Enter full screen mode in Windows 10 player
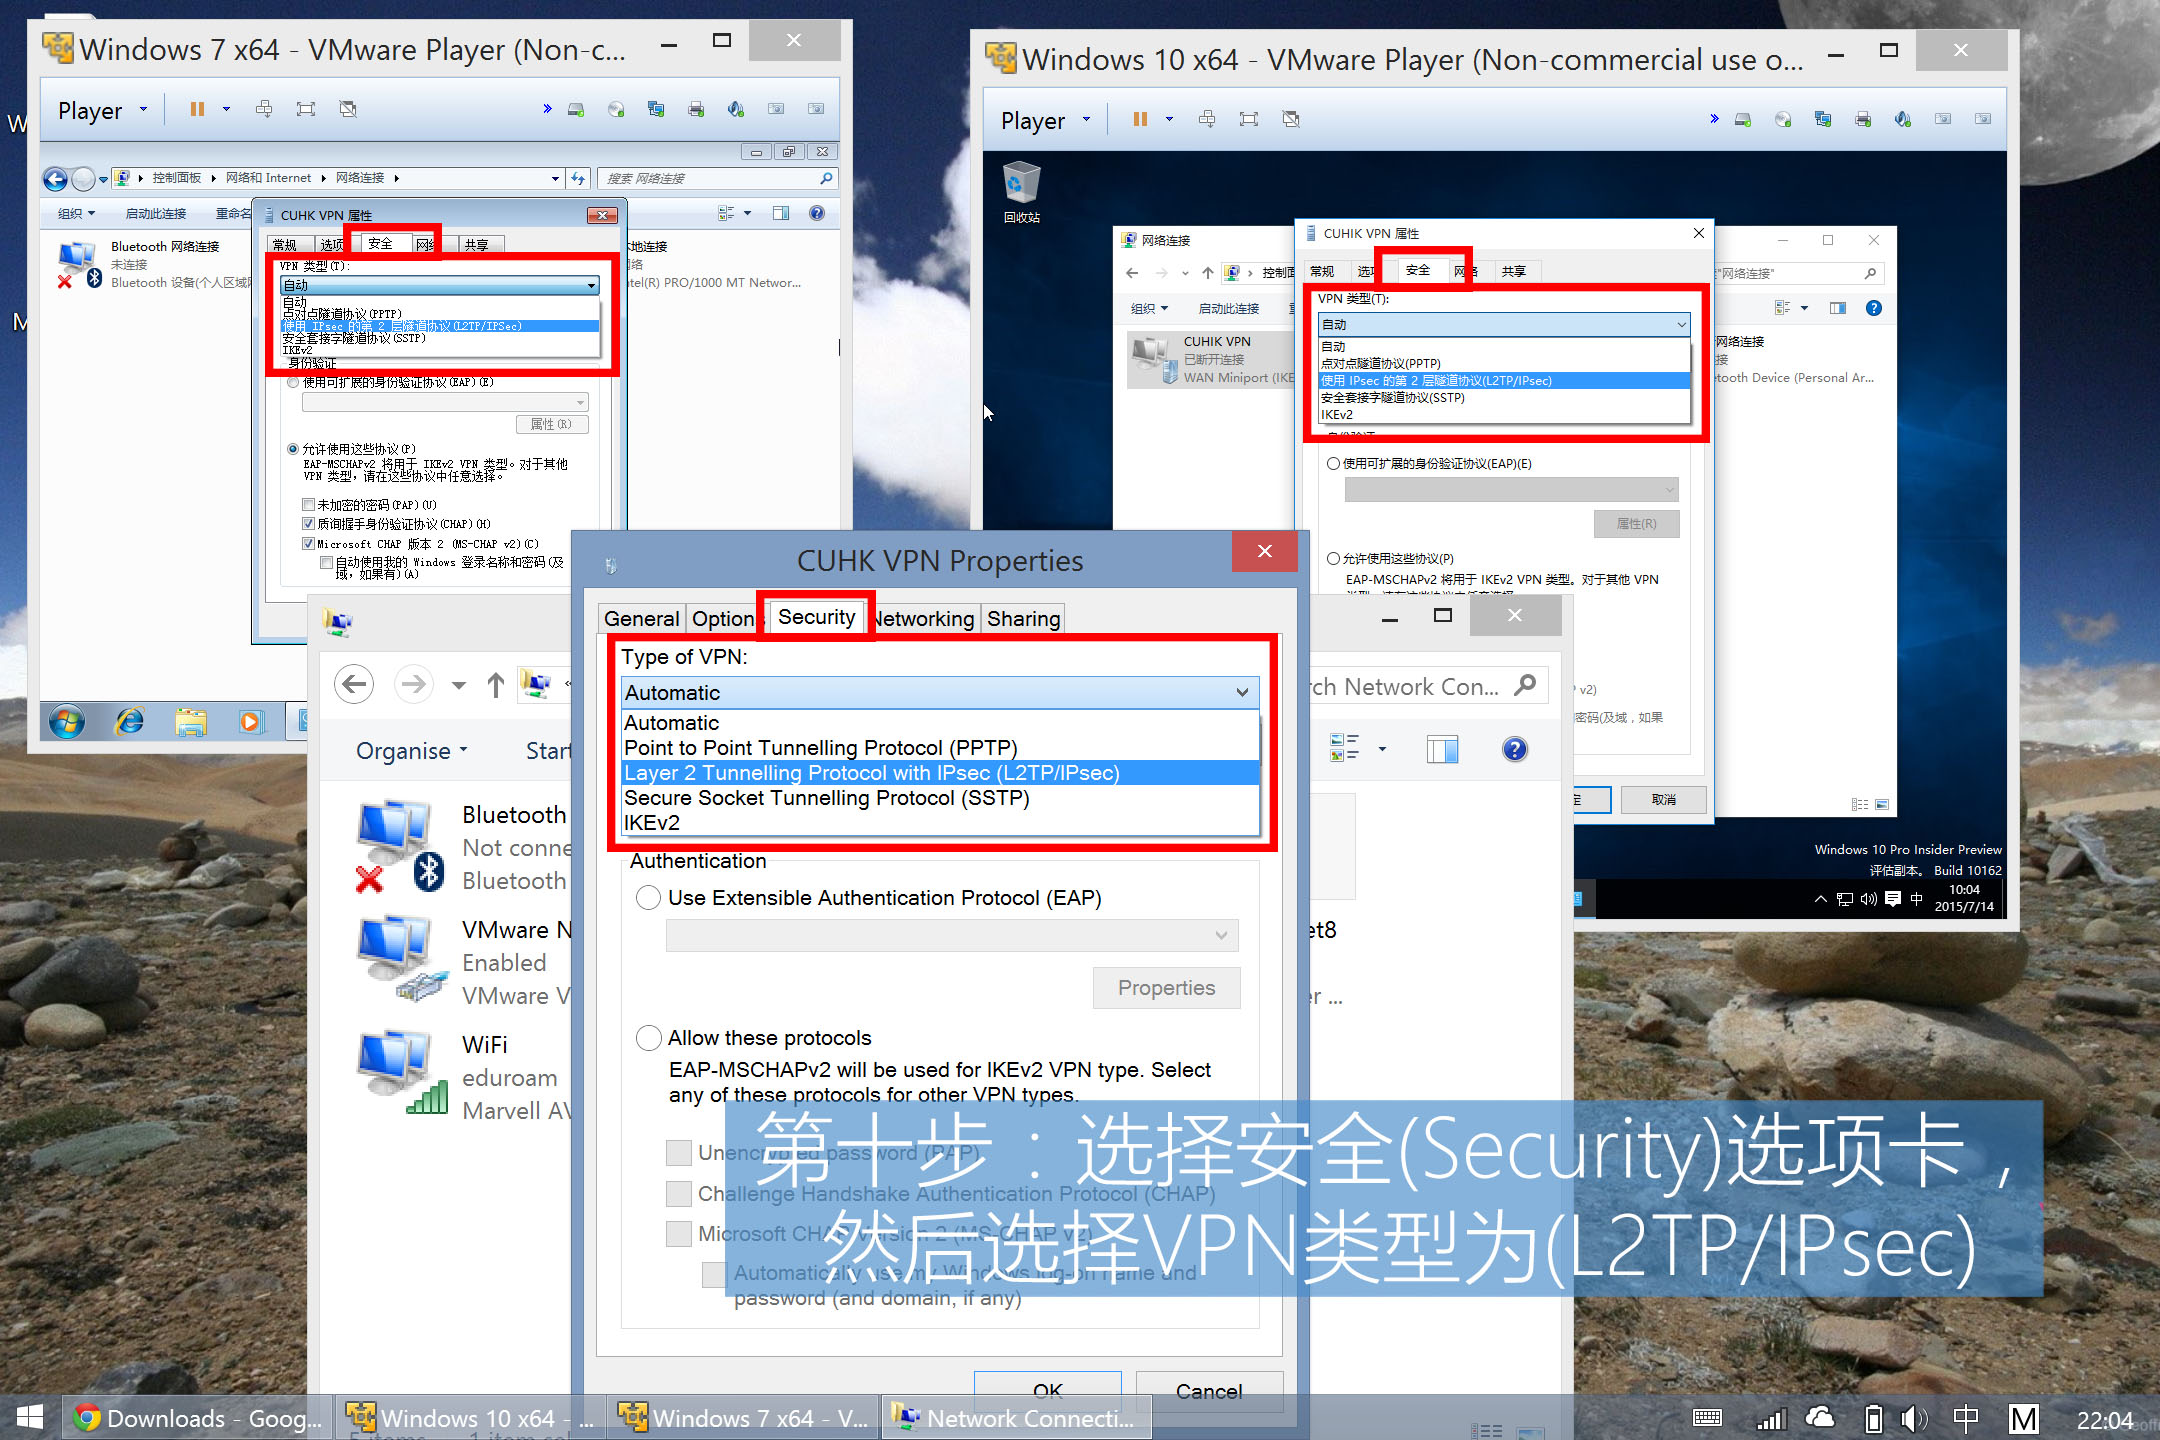Viewport: 2160px width, 1440px height. (1249, 119)
